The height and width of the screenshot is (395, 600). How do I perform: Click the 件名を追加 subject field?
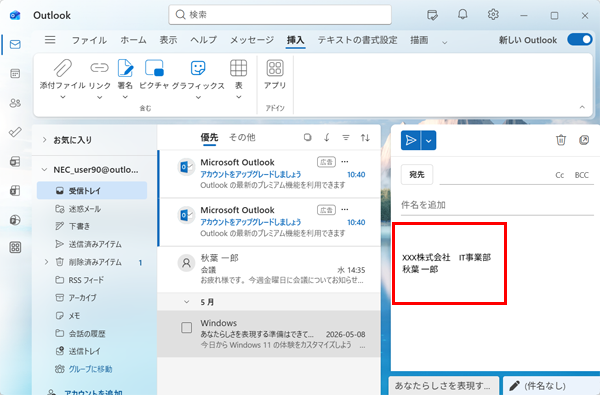point(497,205)
